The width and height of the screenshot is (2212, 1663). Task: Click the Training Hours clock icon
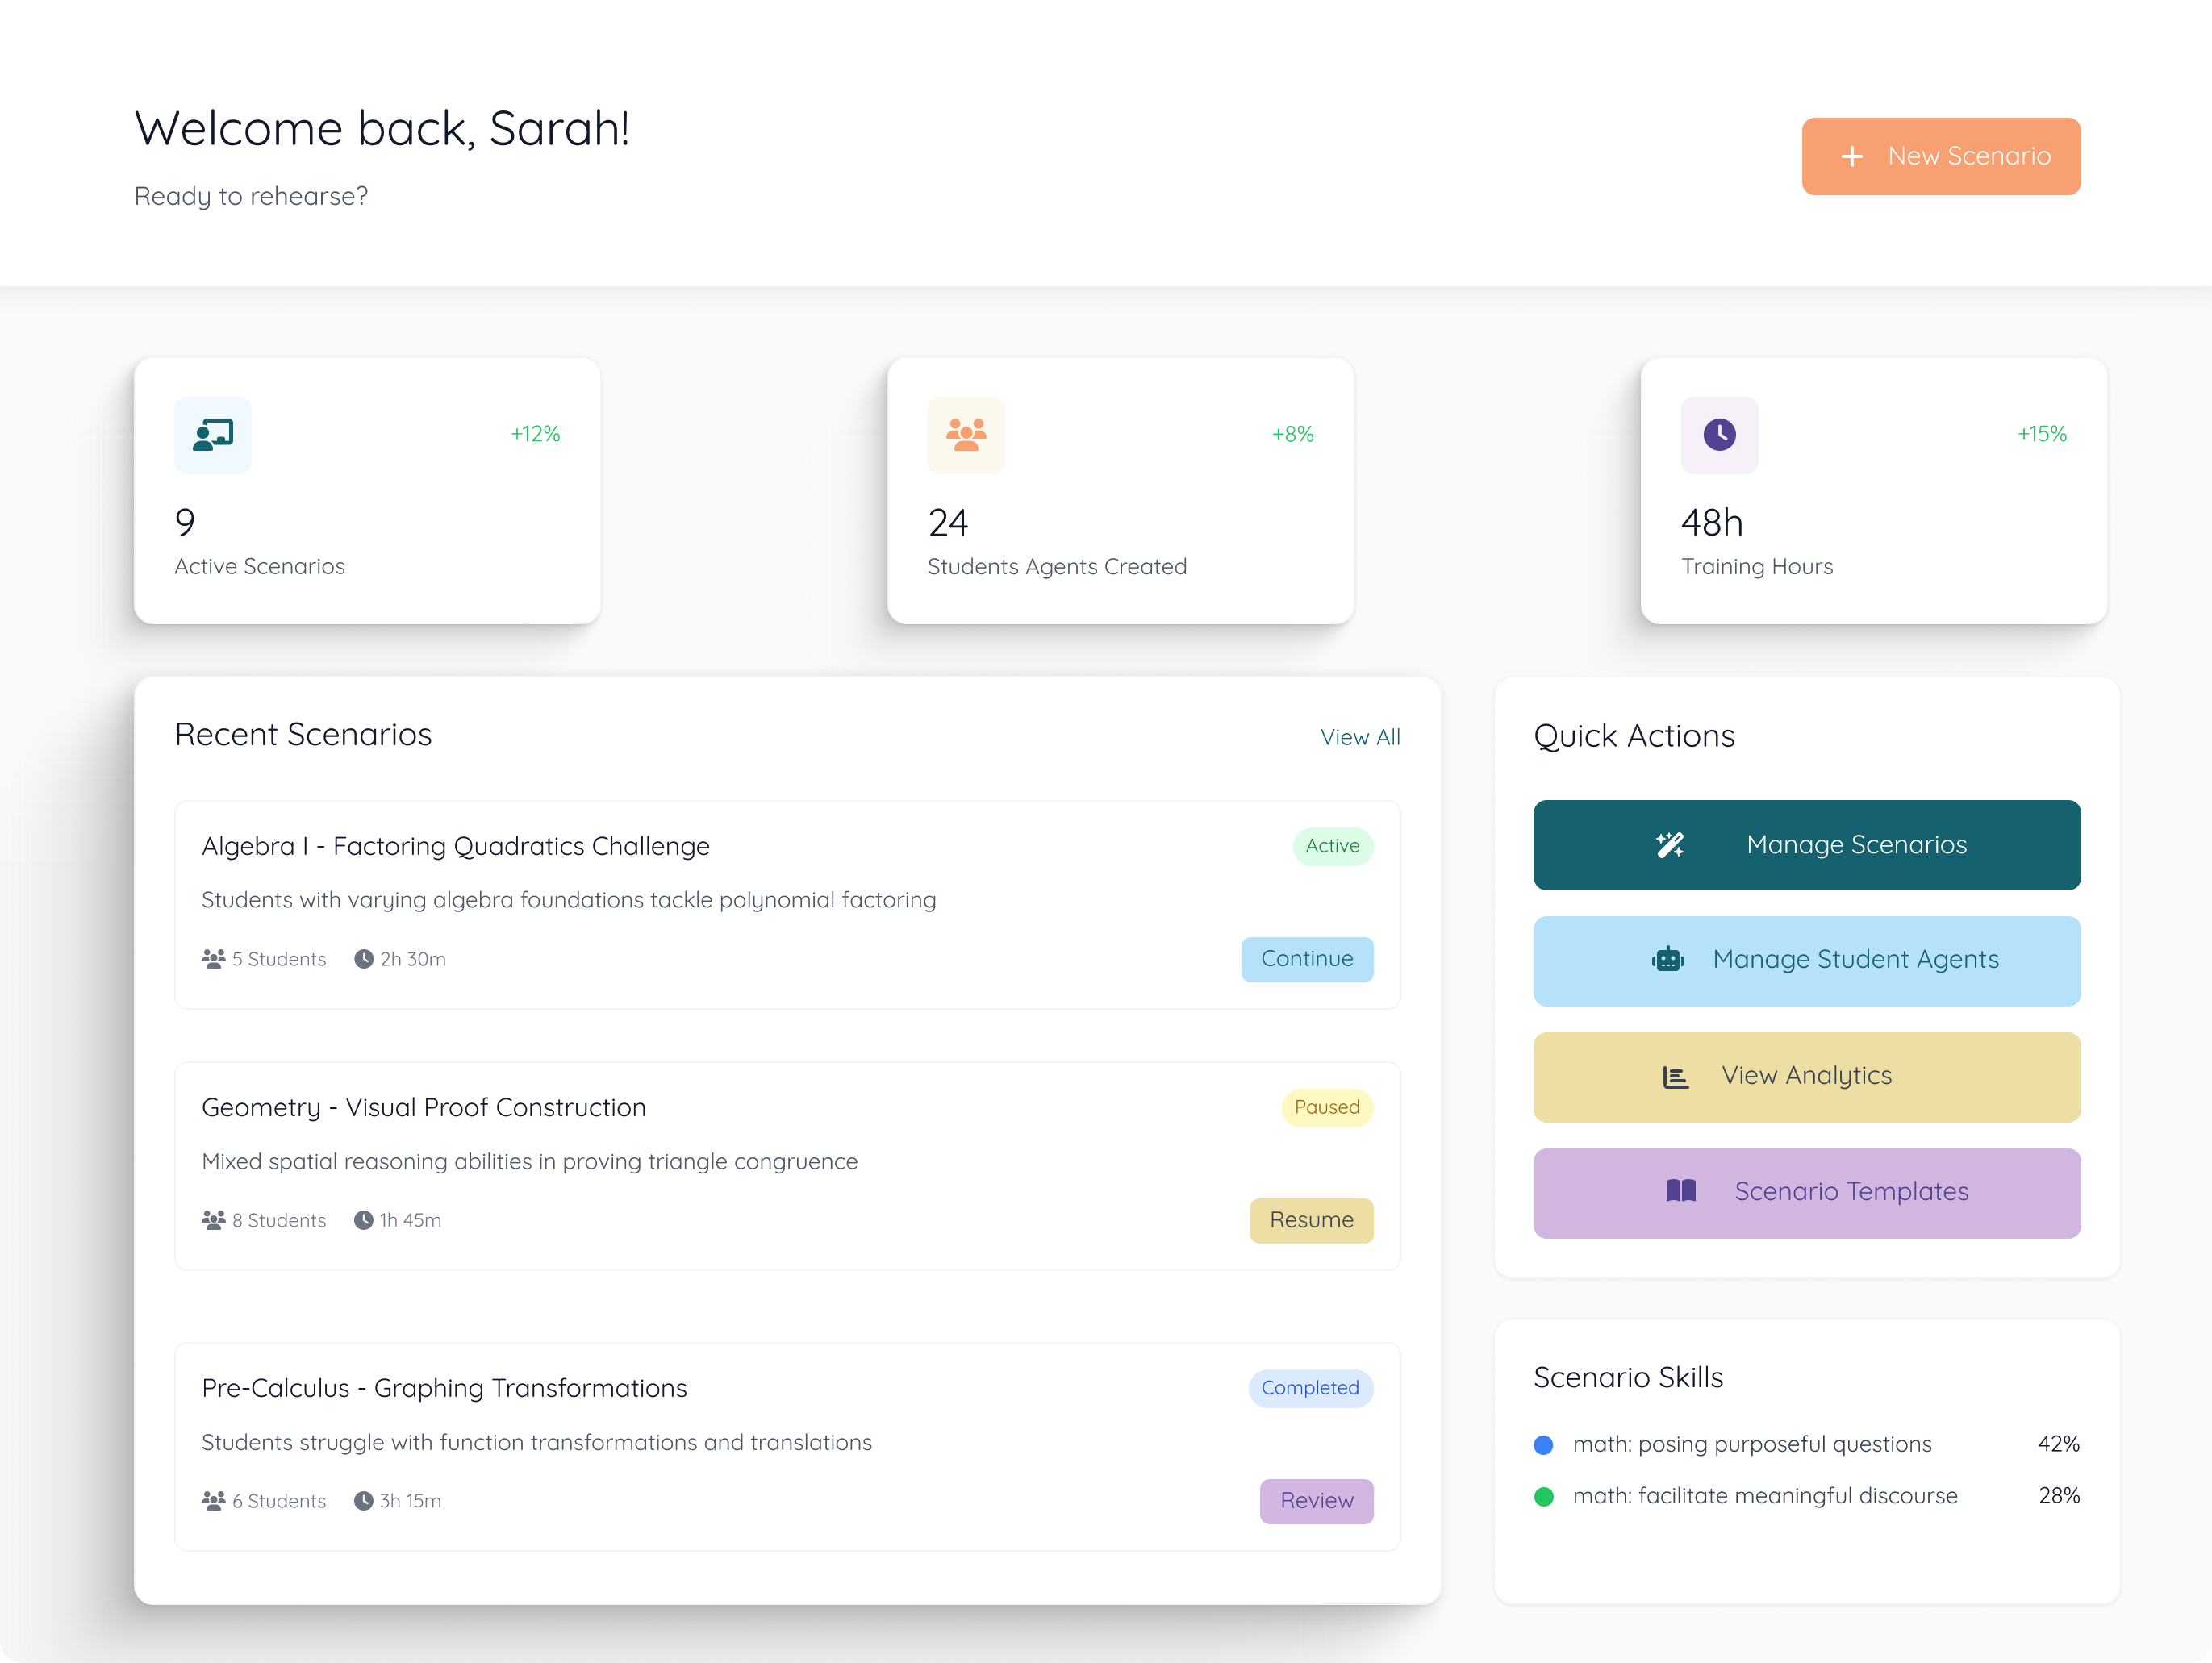click(x=1719, y=435)
